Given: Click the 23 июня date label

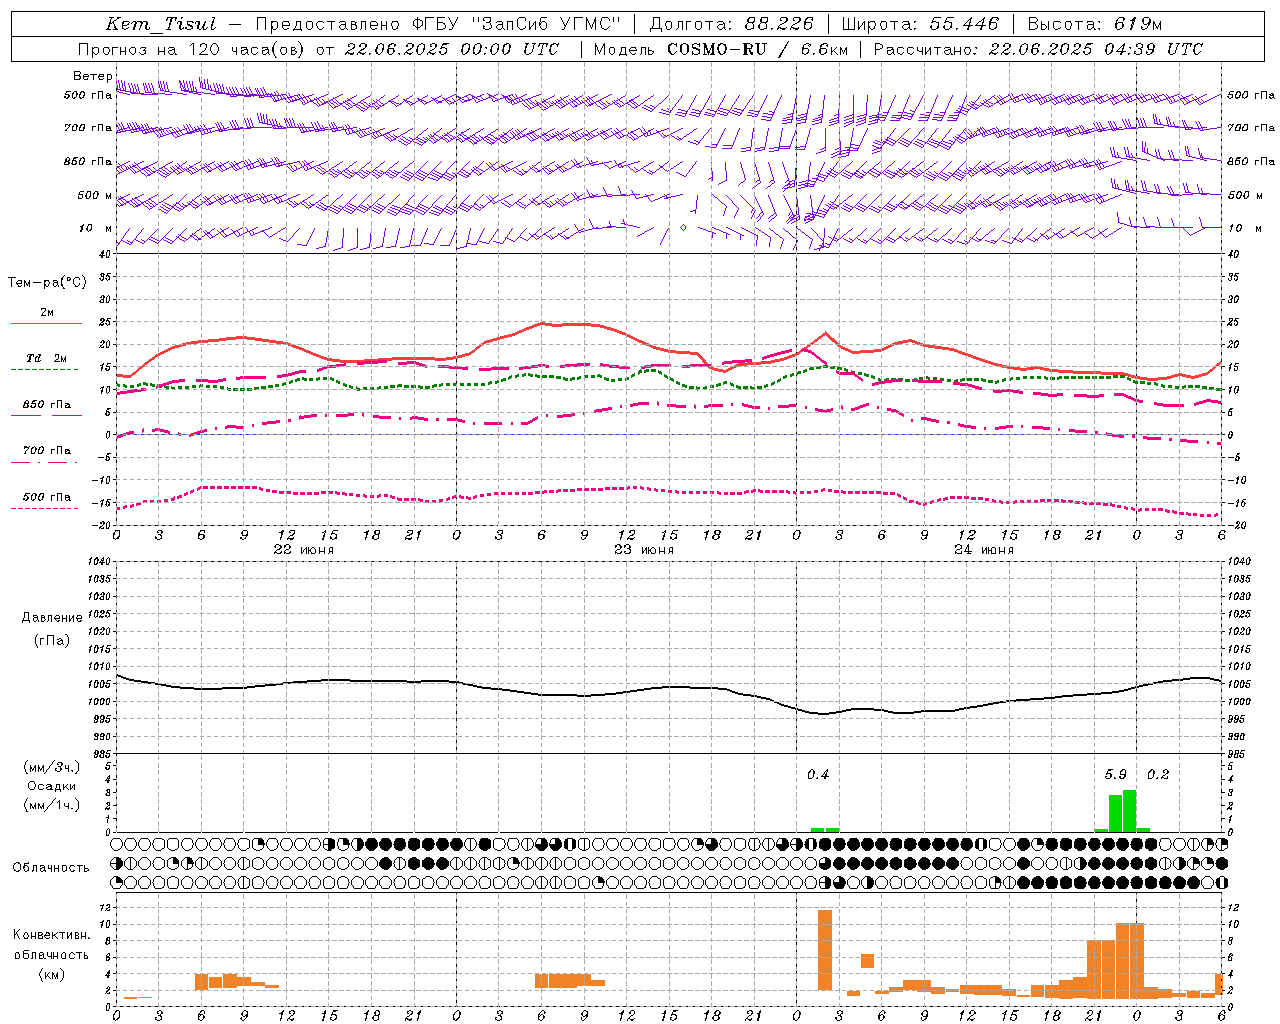Looking at the screenshot, I should pyautogui.click(x=644, y=550).
